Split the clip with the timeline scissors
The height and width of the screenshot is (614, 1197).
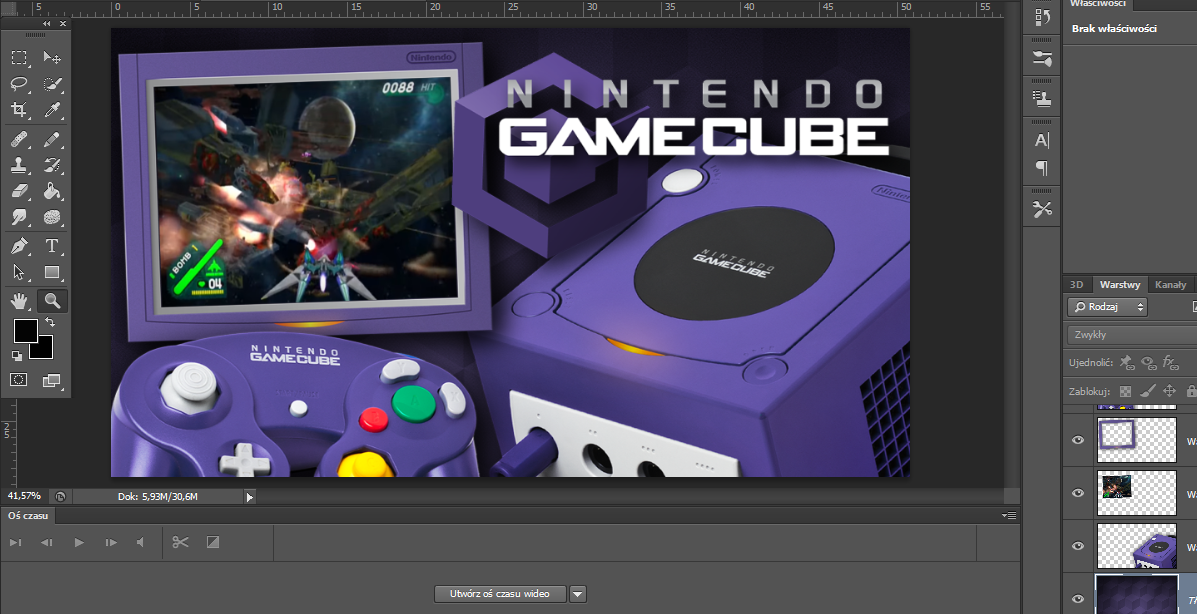click(180, 542)
